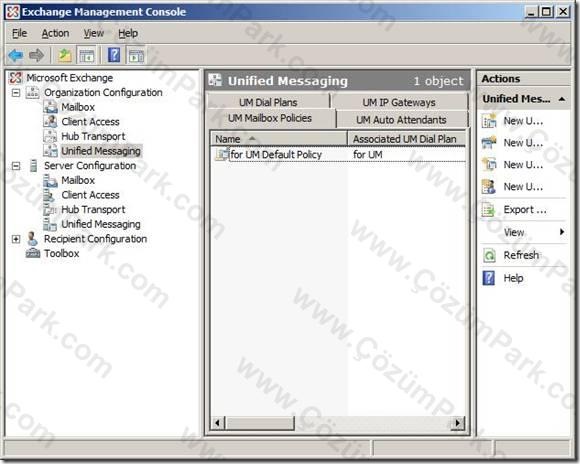Click the first New U... action icon

pos(489,121)
